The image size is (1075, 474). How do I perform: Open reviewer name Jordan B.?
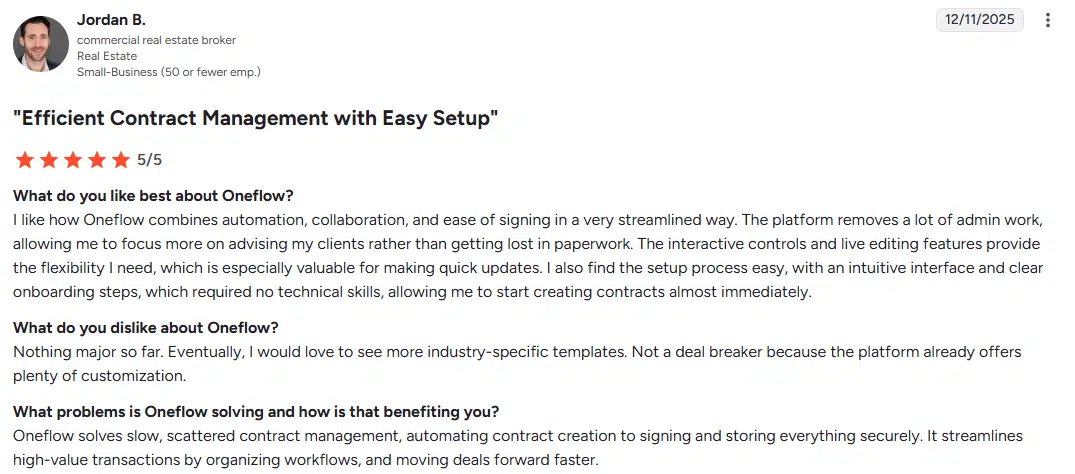pyautogui.click(x=111, y=20)
